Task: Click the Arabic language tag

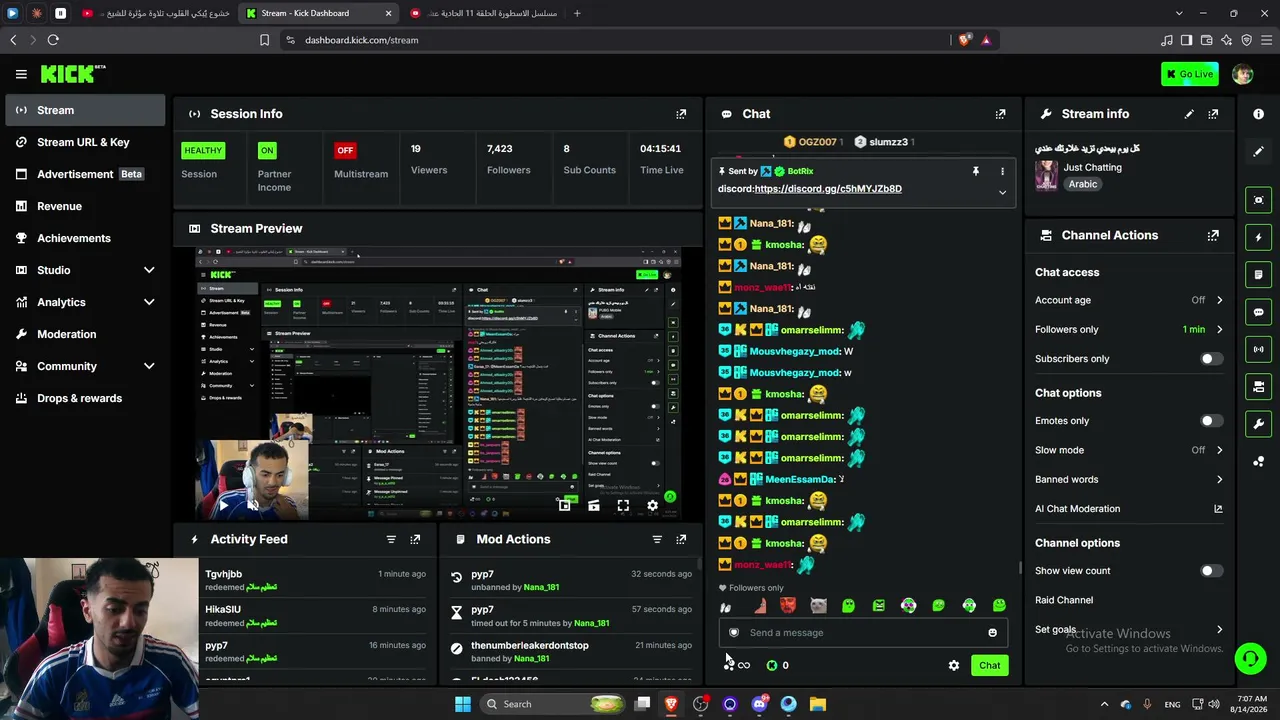Action: pos(1083,184)
